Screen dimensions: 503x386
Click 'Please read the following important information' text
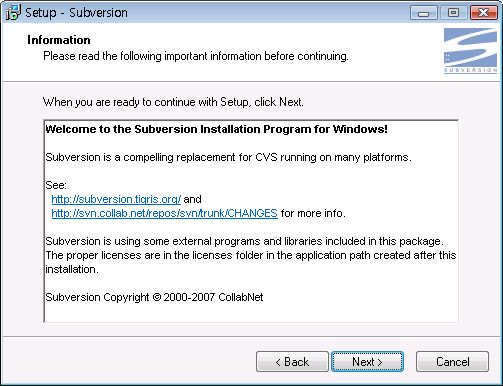[196, 56]
